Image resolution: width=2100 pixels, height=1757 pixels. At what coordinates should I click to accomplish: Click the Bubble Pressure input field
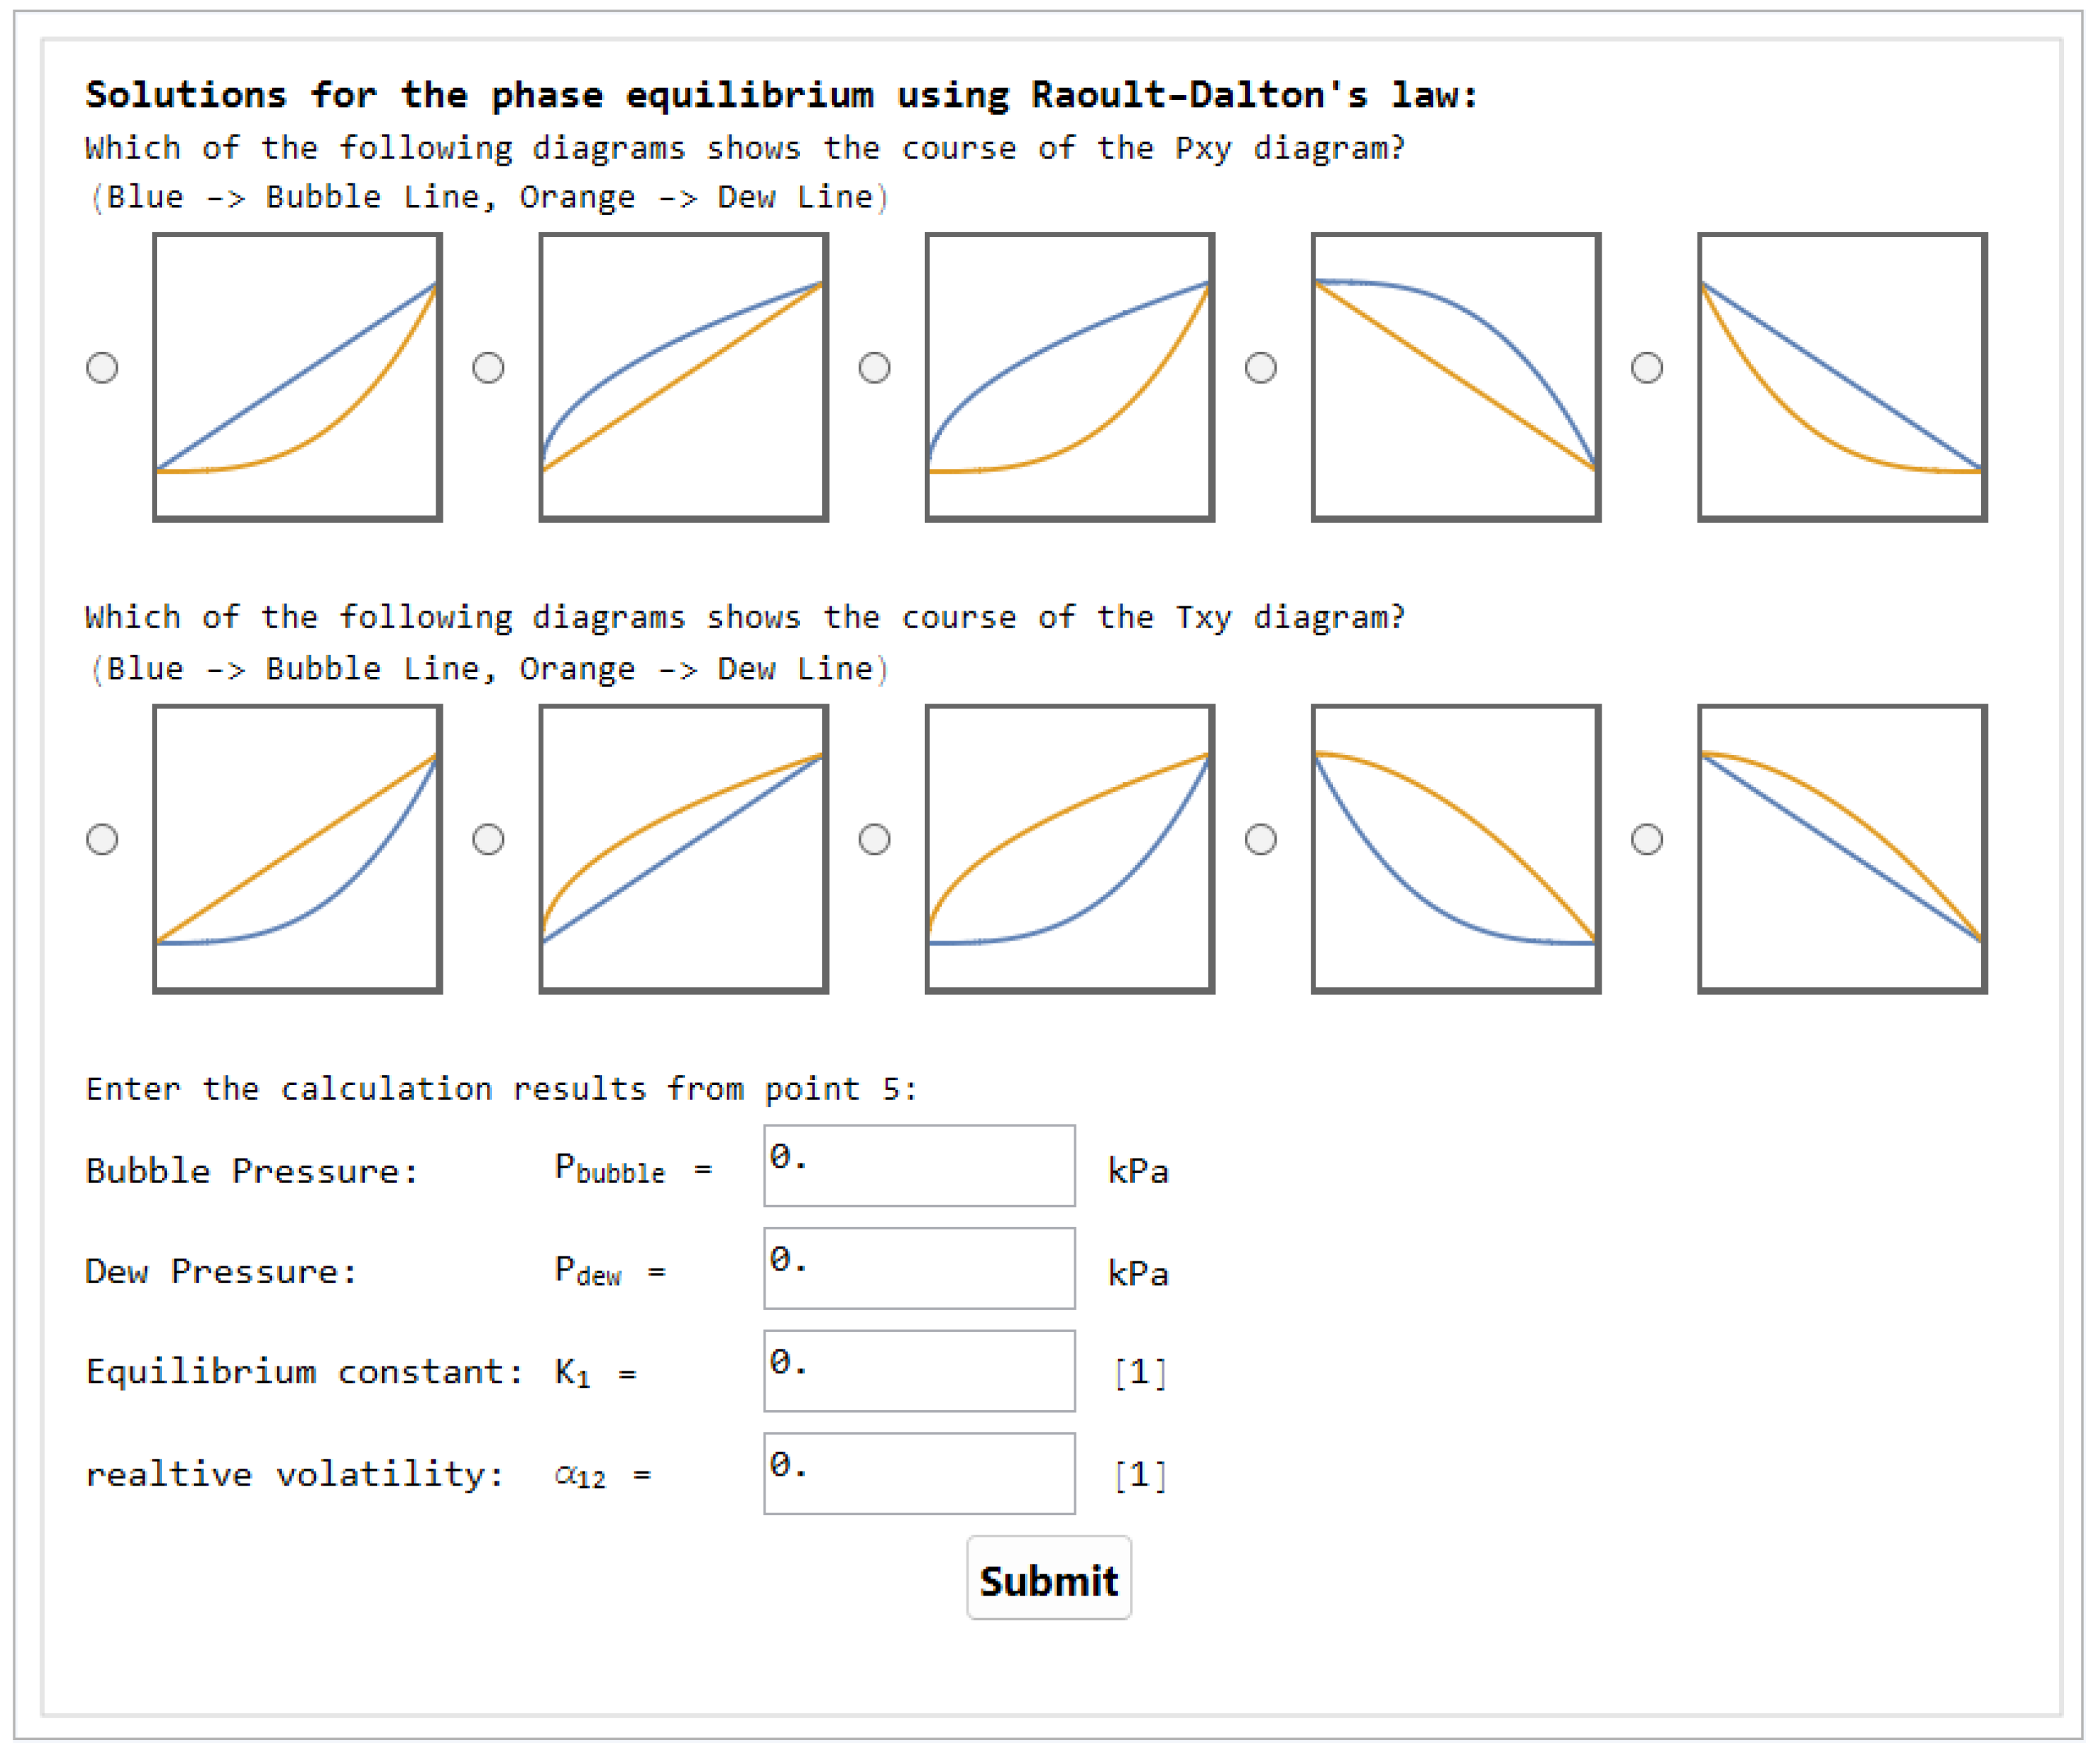919,1166
